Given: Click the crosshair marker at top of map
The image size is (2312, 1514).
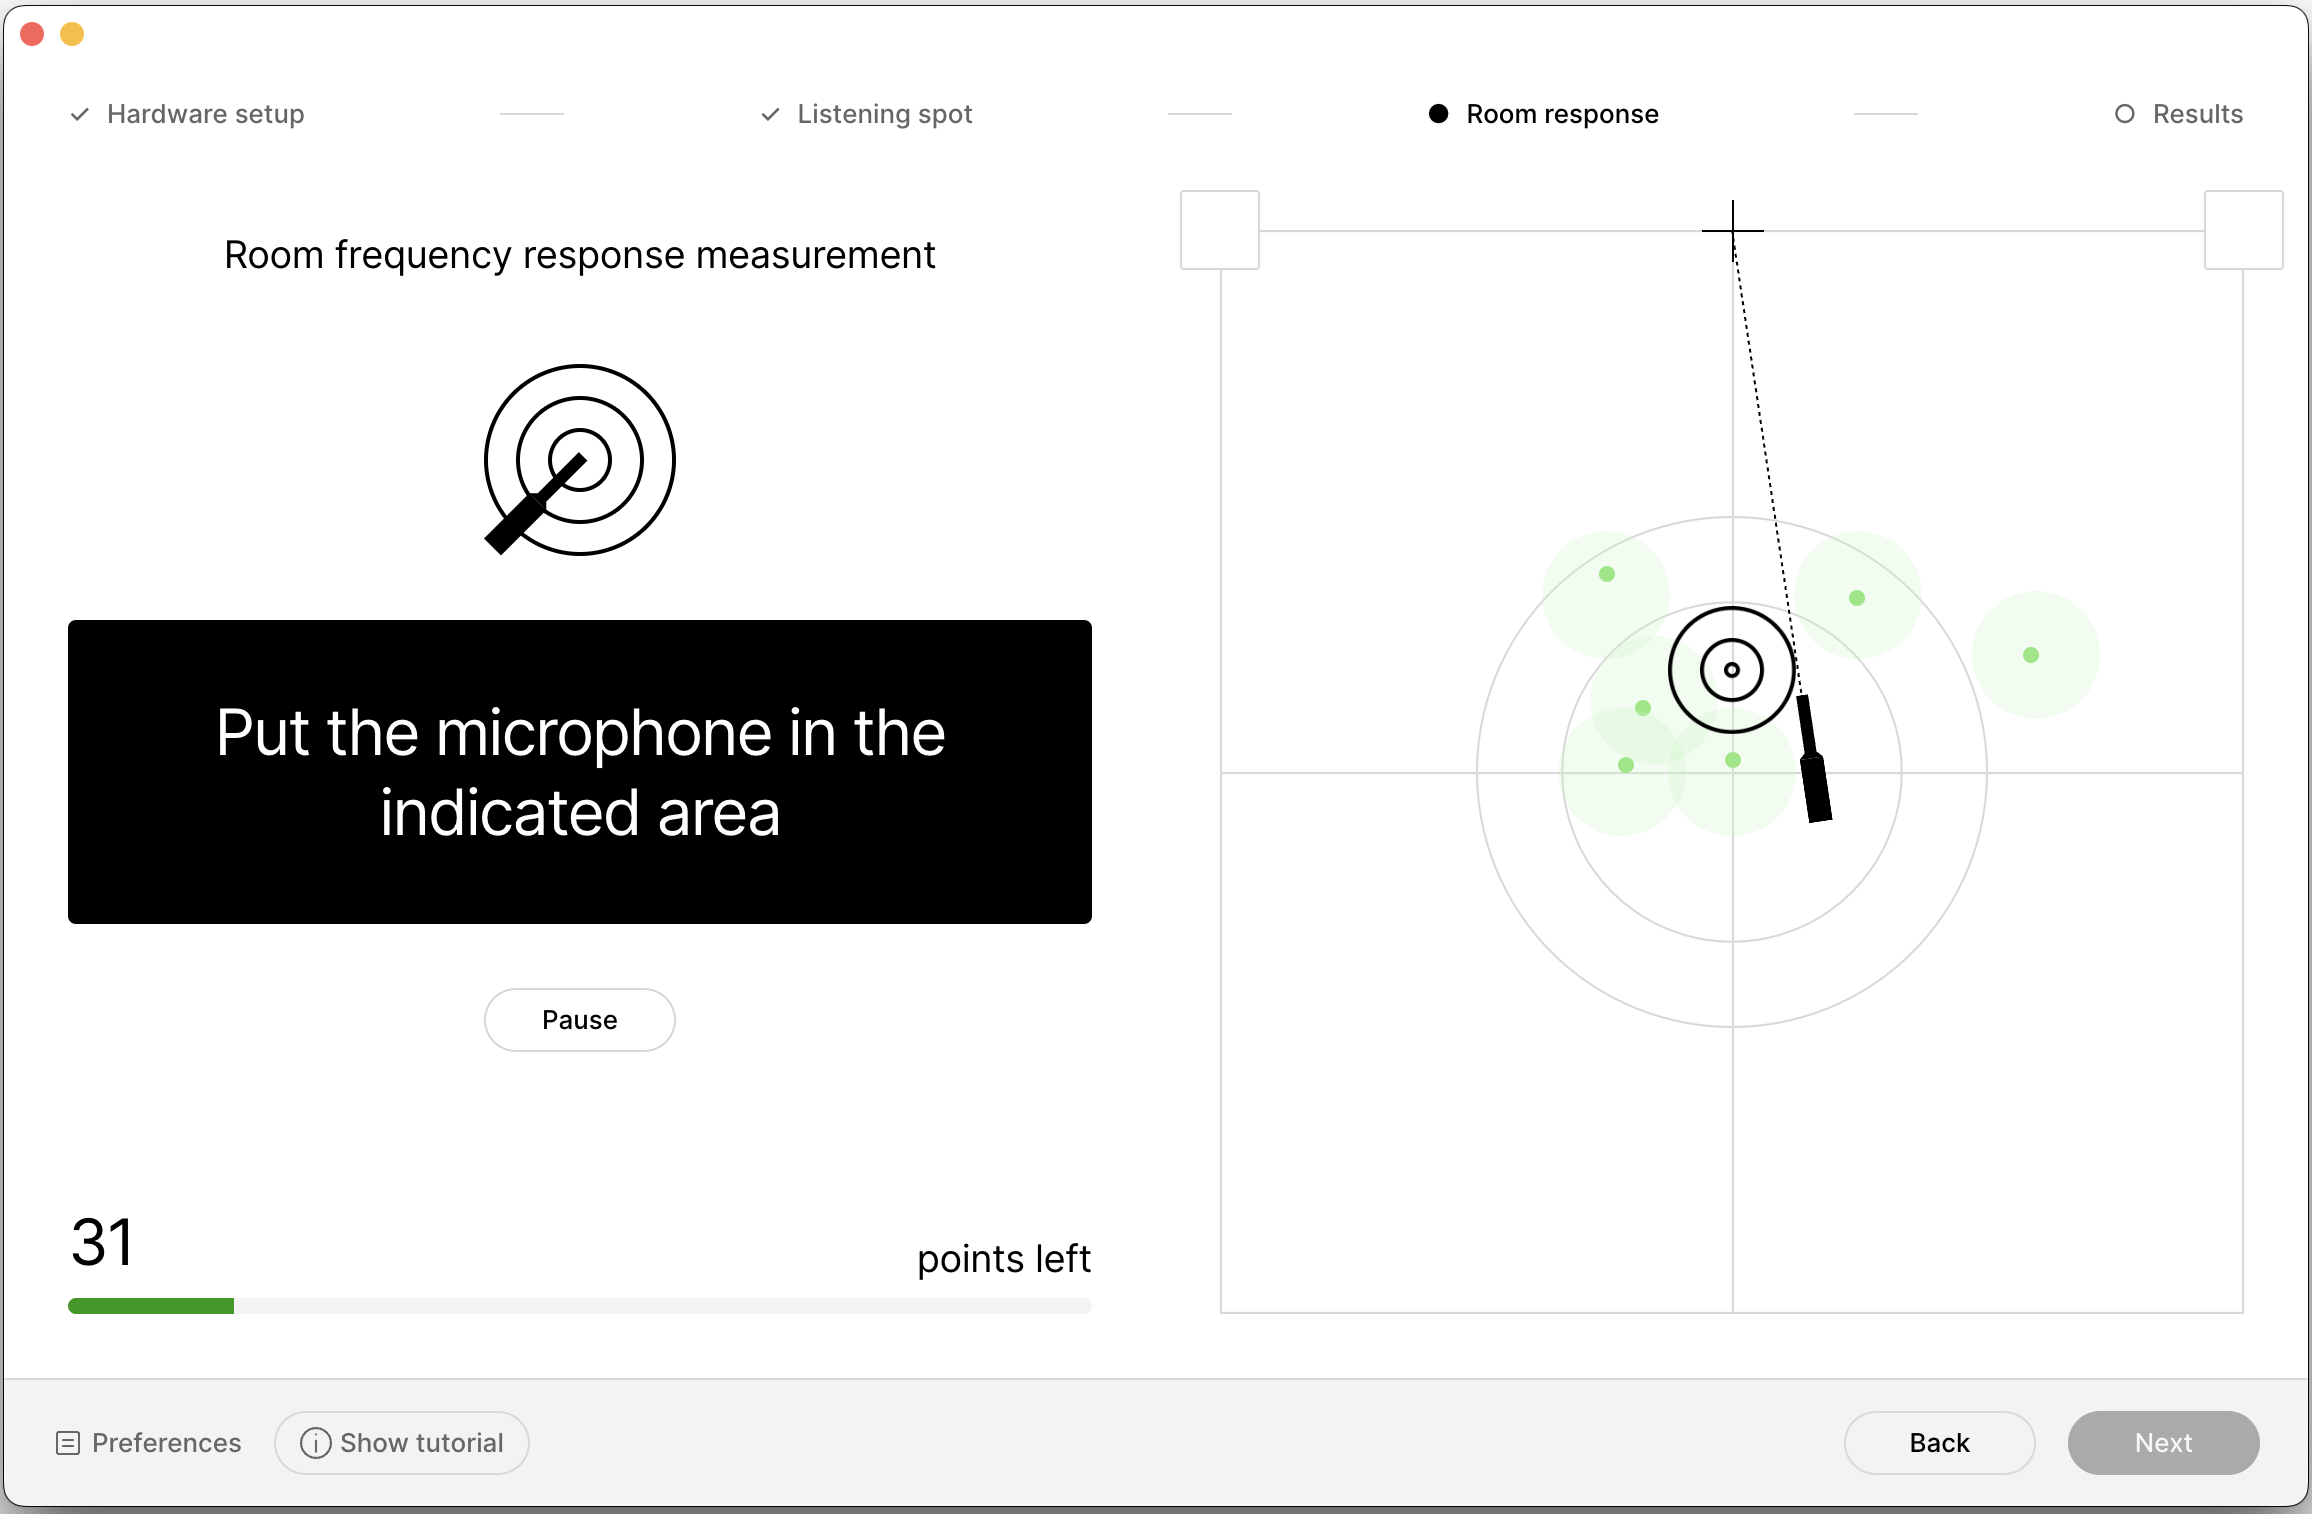Looking at the screenshot, I should tap(1733, 230).
